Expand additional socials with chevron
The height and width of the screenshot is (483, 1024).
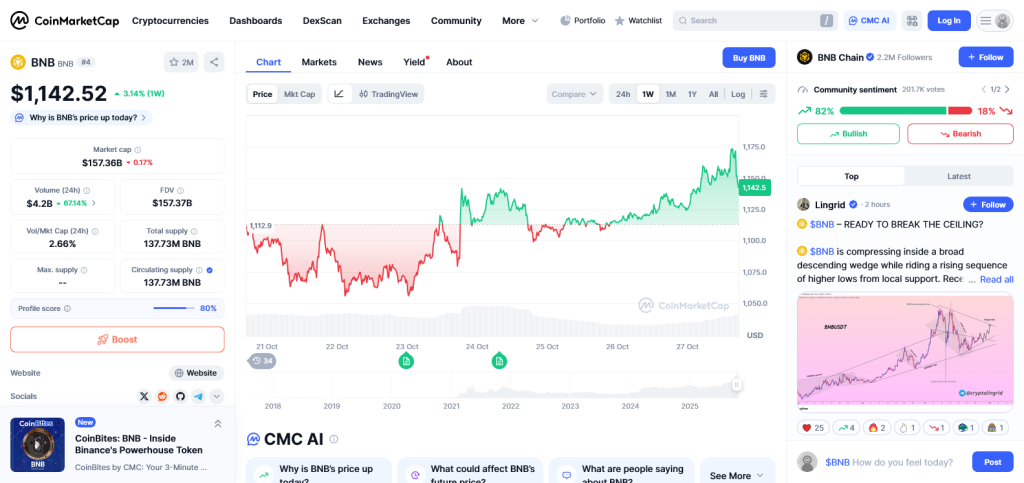click(217, 397)
